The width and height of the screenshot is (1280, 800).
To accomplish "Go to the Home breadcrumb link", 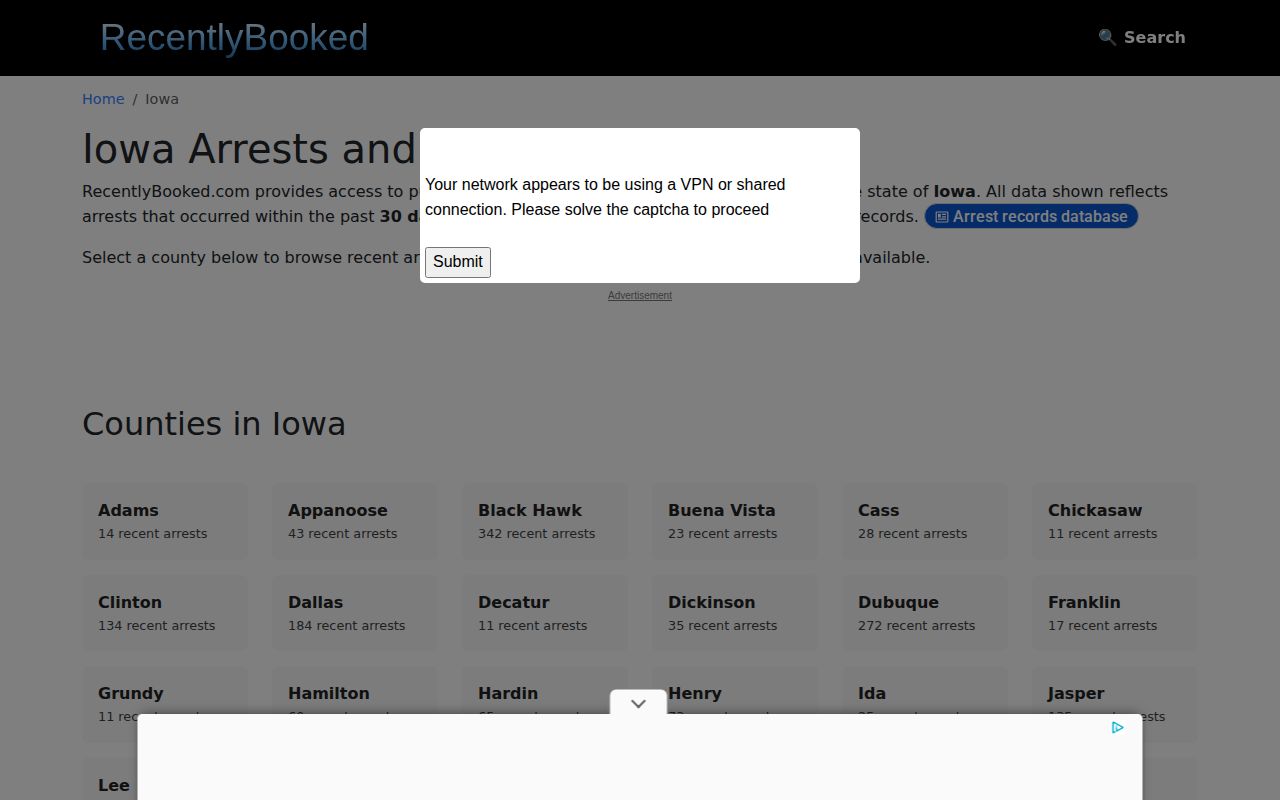I will [x=103, y=99].
